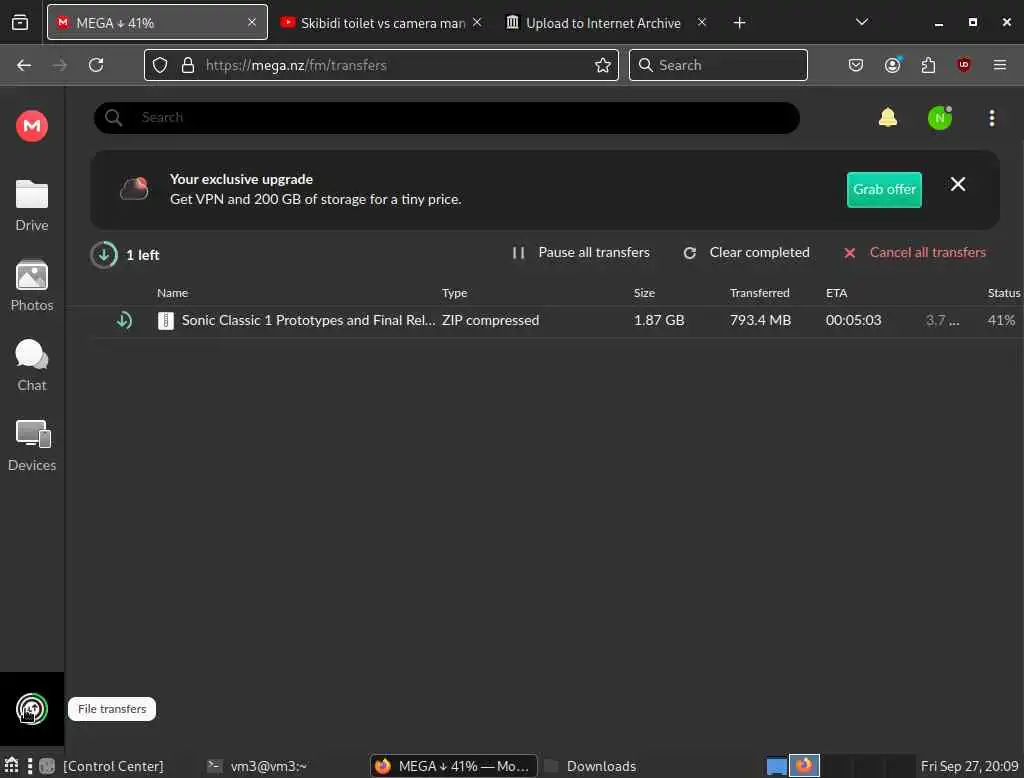
Task: Close the Skibidi toilet tab
Action: [477, 22]
